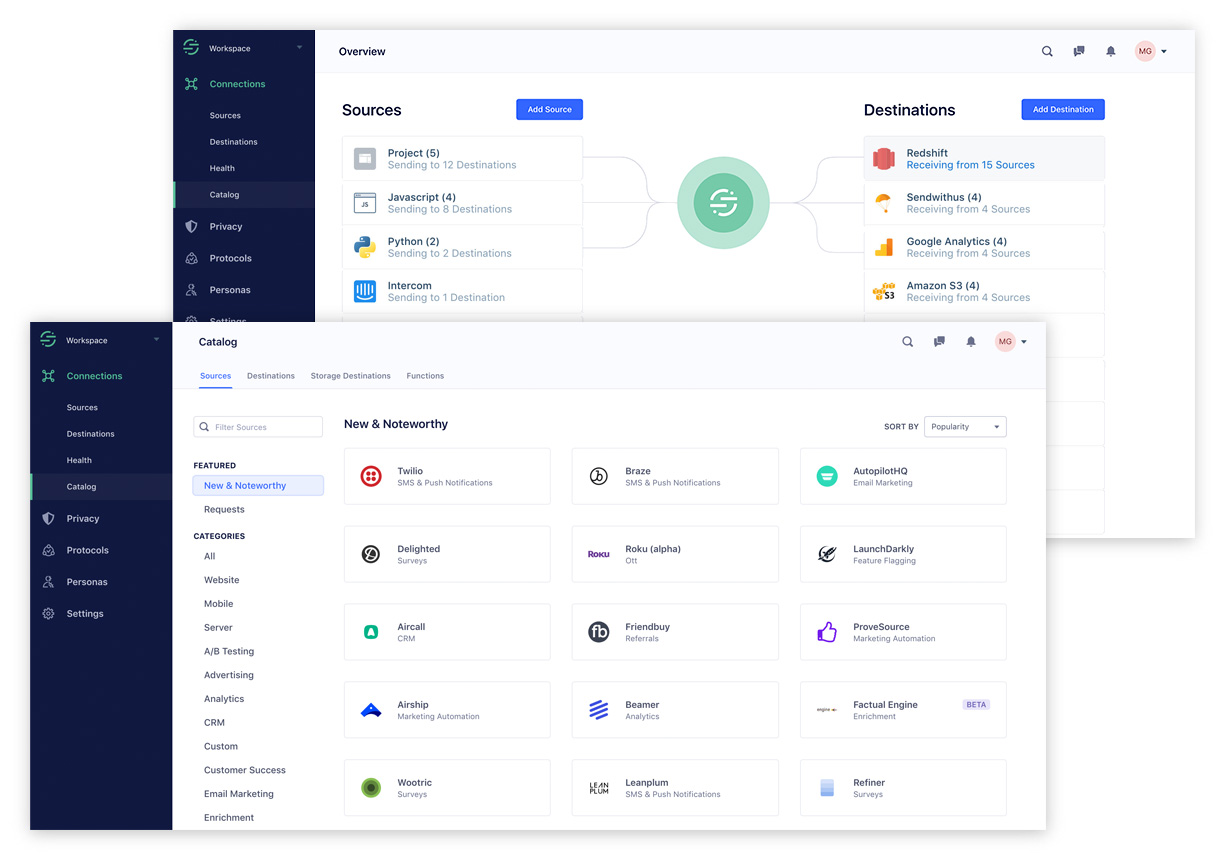
Task: Switch to the Storage Destinations tab
Action: coord(350,376)
